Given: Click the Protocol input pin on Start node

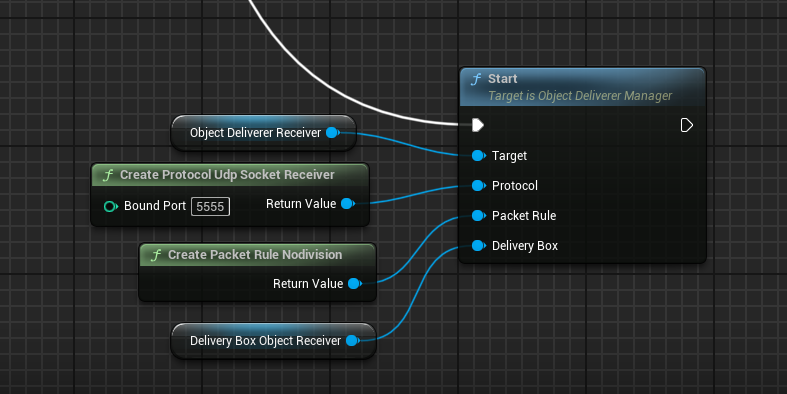Looking at the screenshot, I should click(479, 186).
